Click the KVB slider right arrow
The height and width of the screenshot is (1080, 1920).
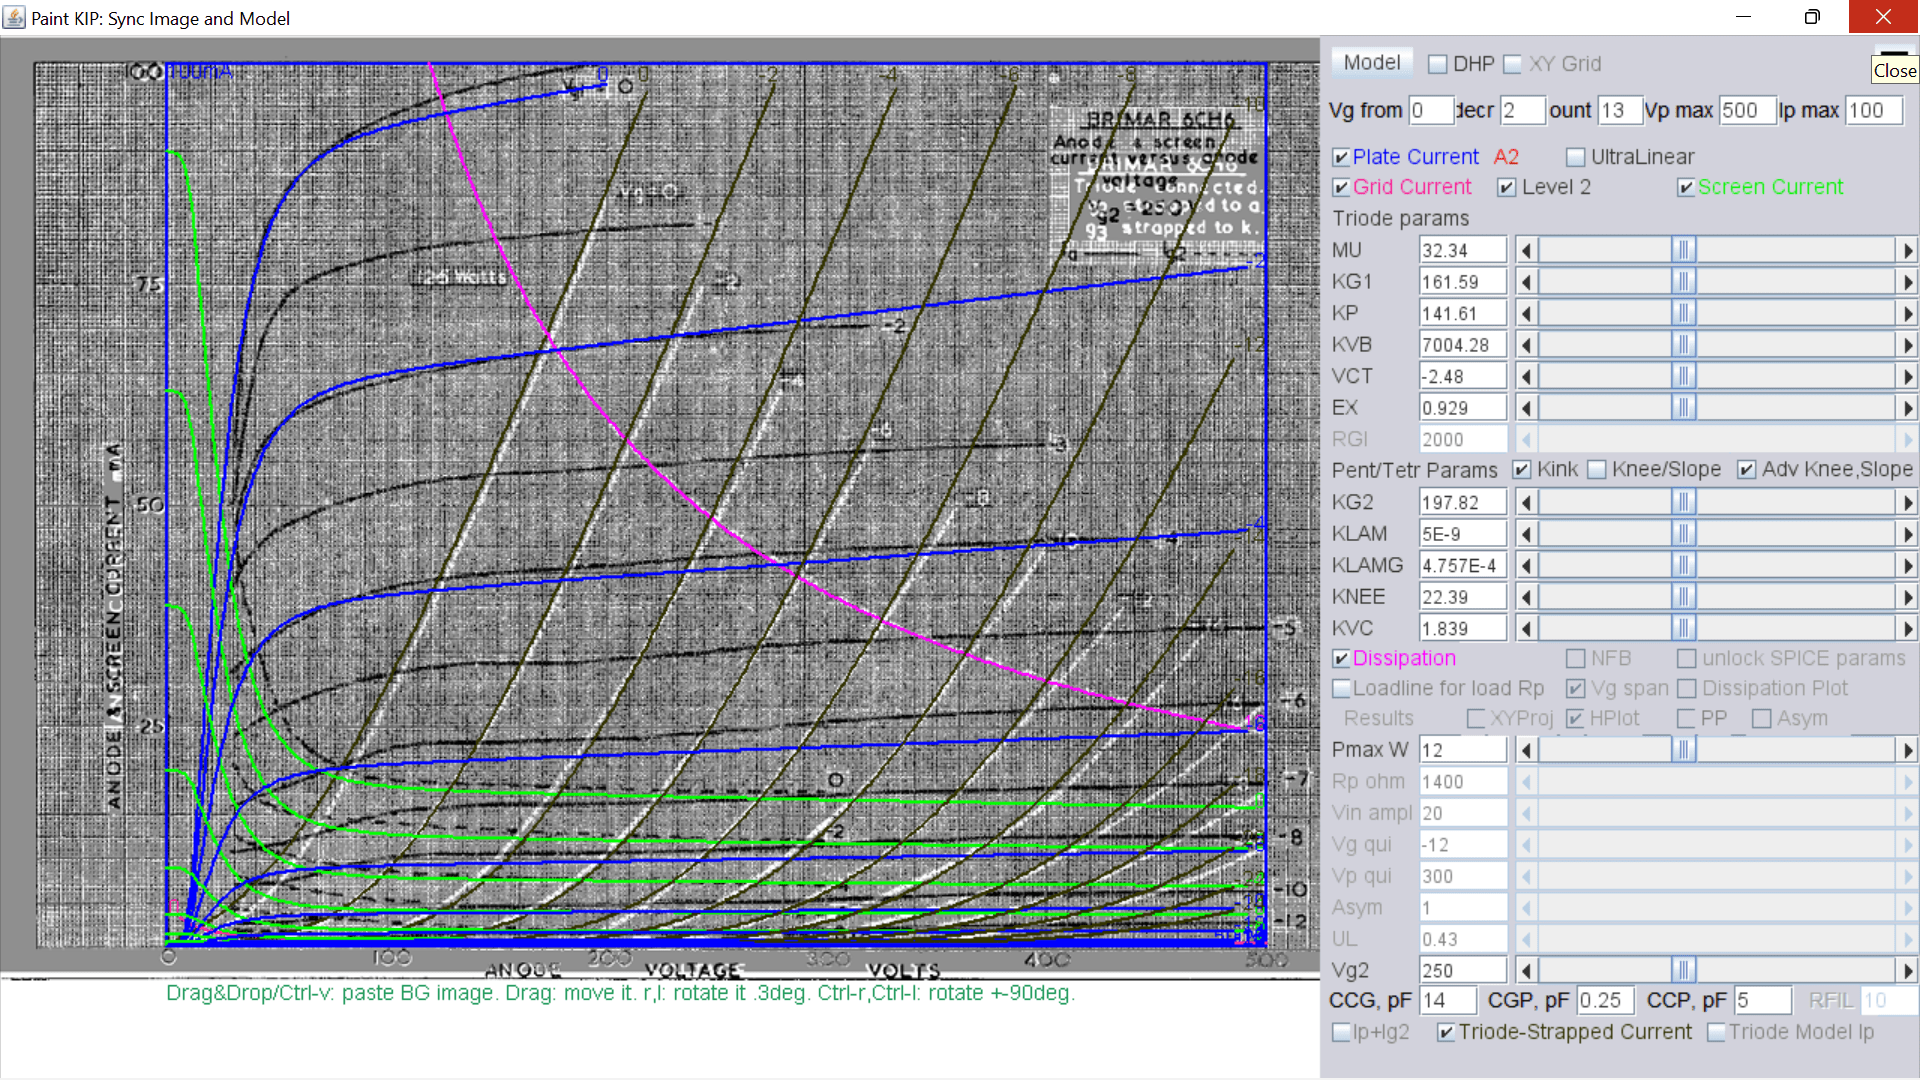click(1907, 345)
